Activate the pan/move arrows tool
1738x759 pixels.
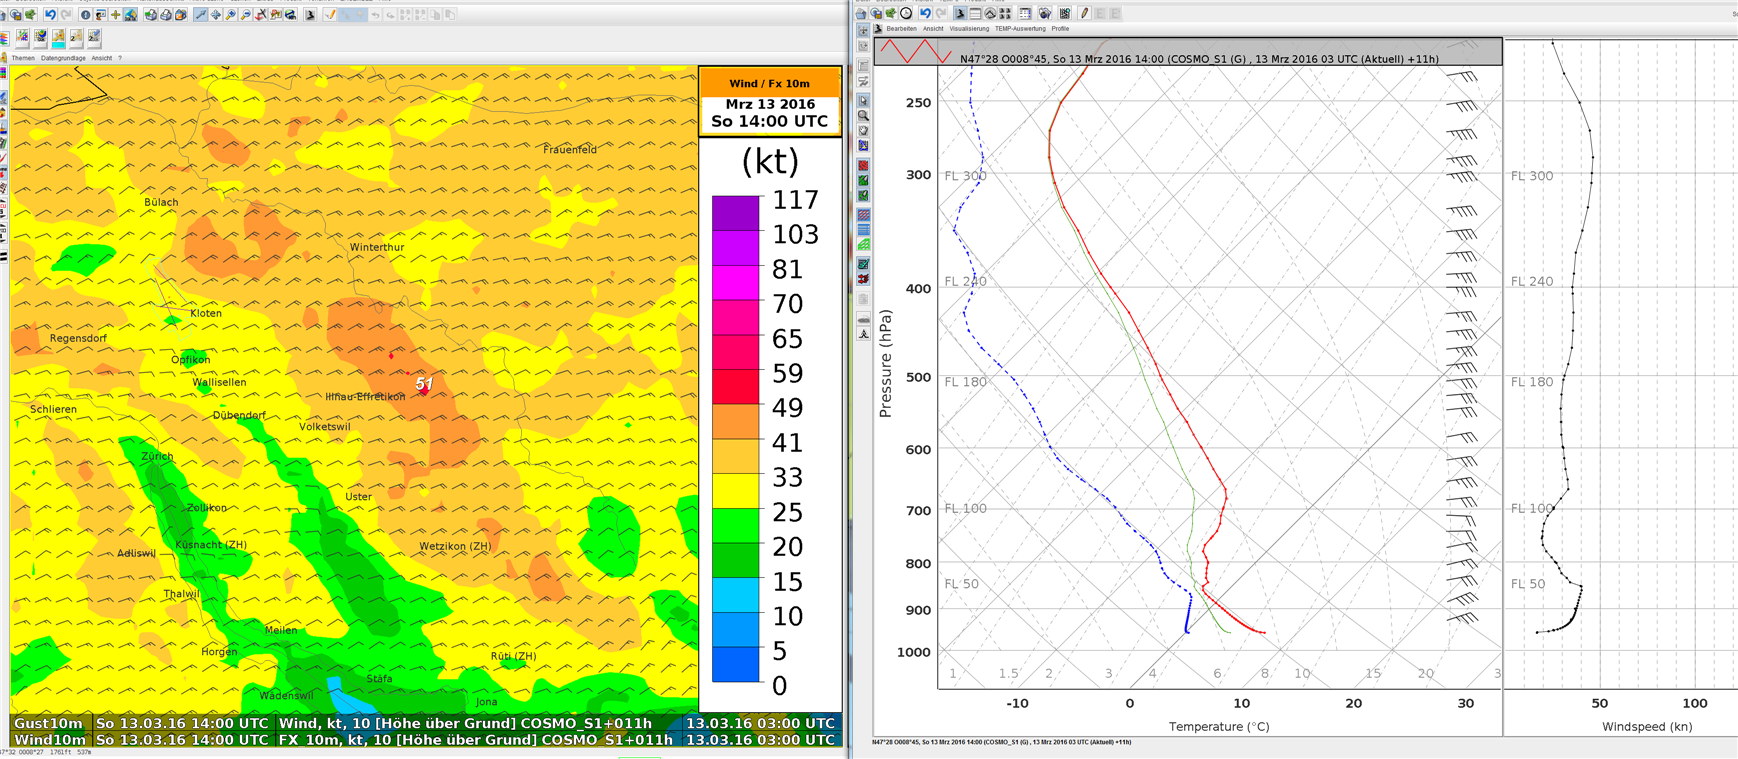click(x=216, y=15)
